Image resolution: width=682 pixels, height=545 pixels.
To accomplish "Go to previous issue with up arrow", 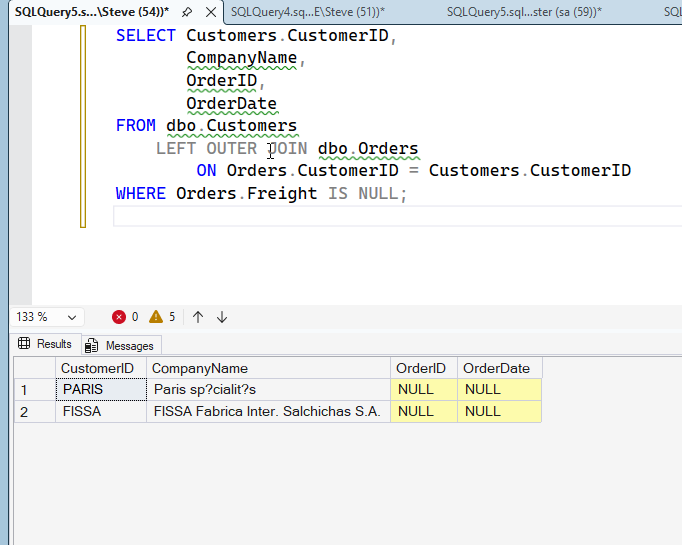I will point(198,317).
